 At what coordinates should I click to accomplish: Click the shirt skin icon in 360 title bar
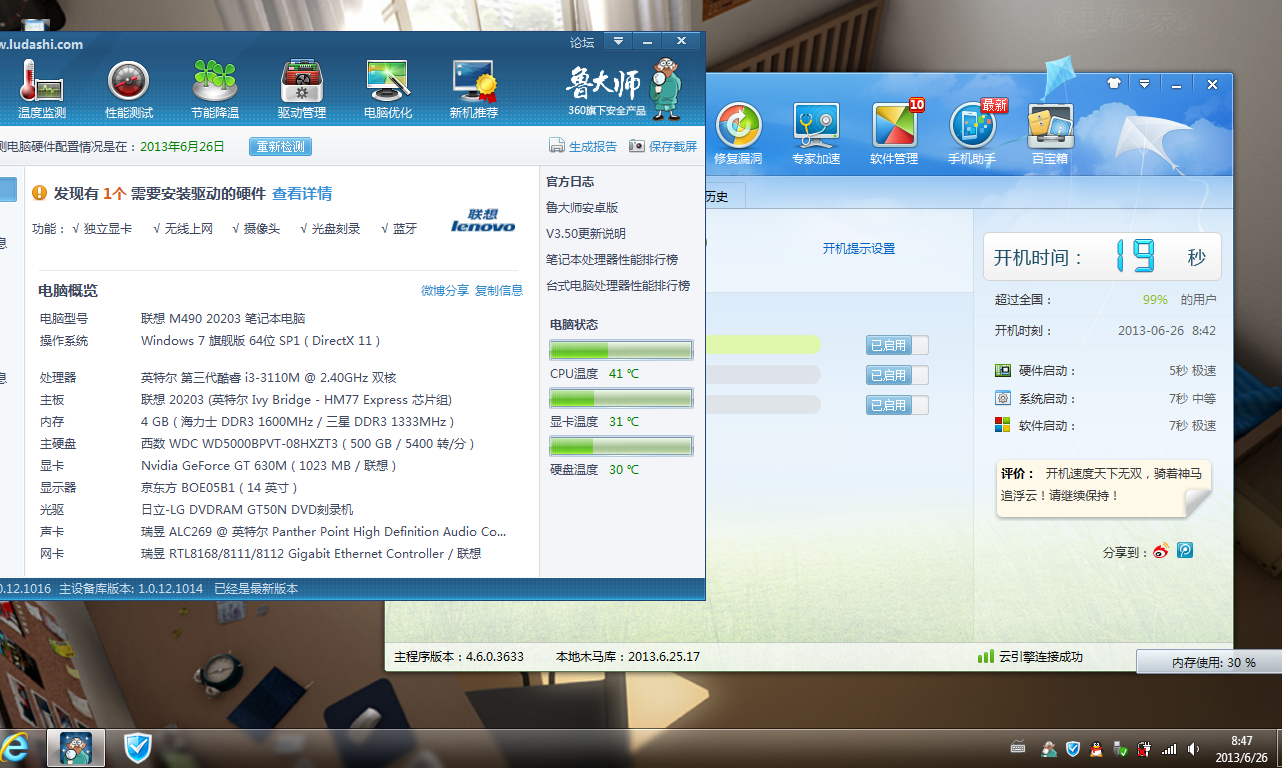1114,84
